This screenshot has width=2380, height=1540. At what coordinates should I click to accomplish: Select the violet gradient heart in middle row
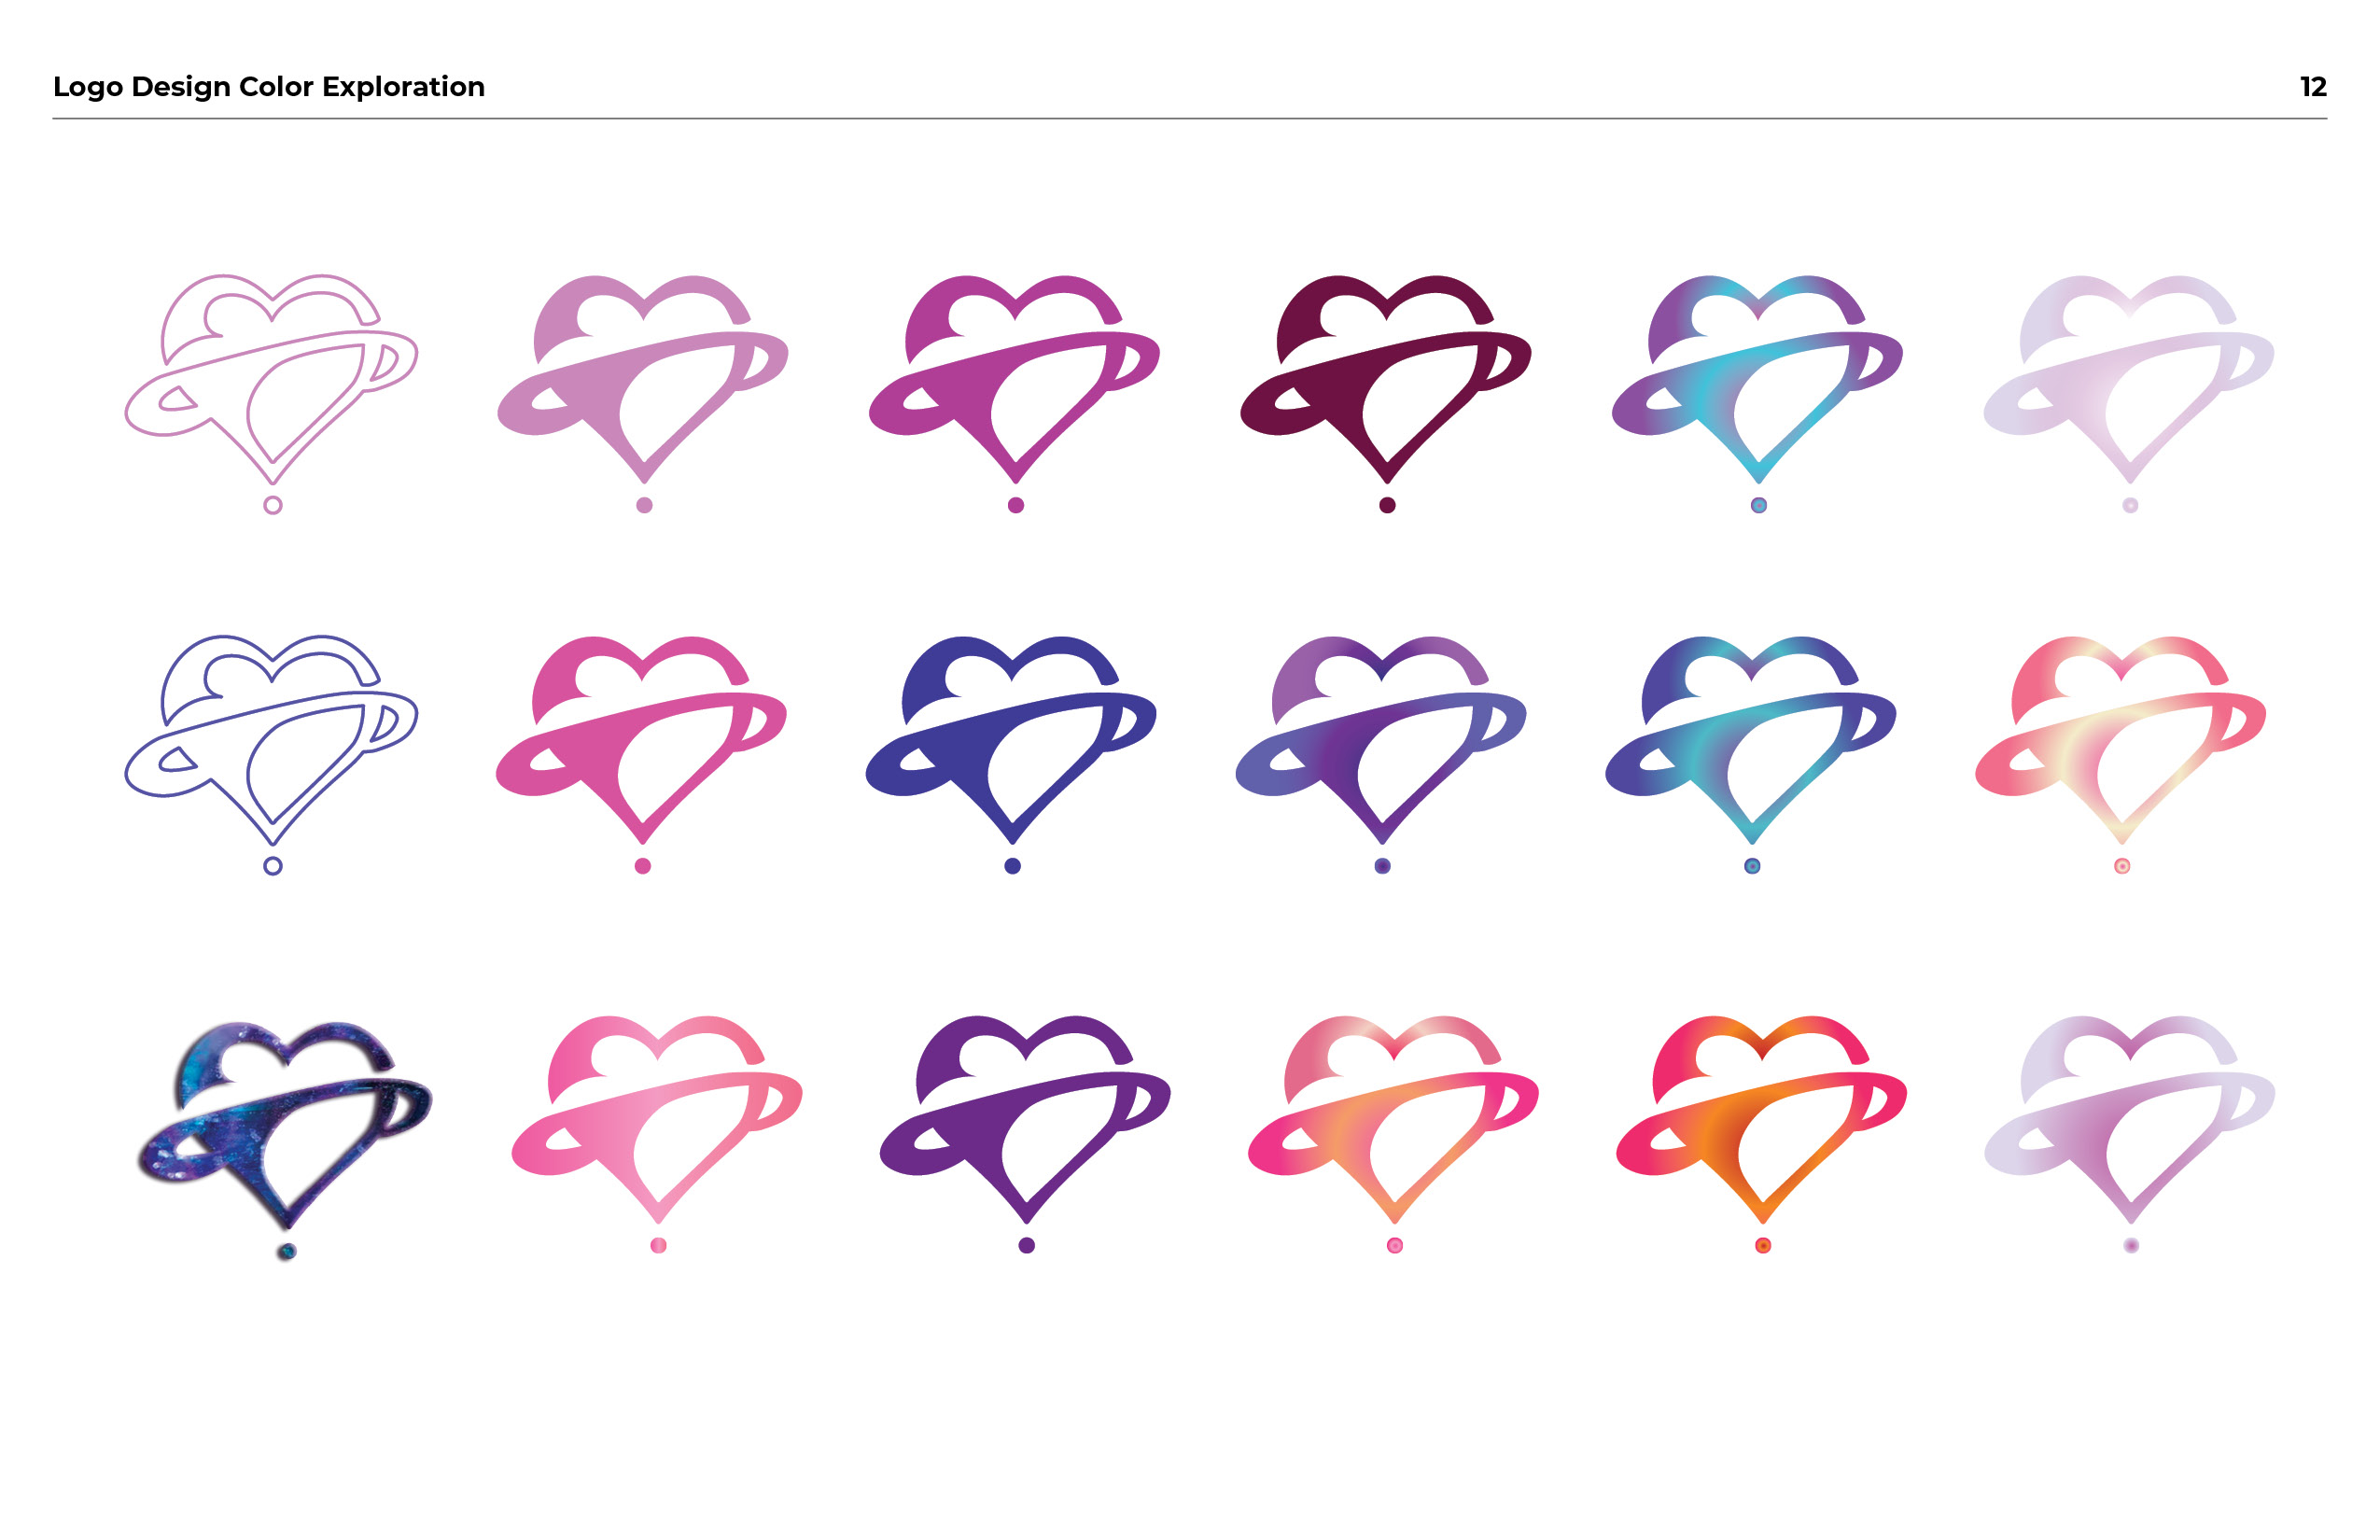click(1381, 740)
